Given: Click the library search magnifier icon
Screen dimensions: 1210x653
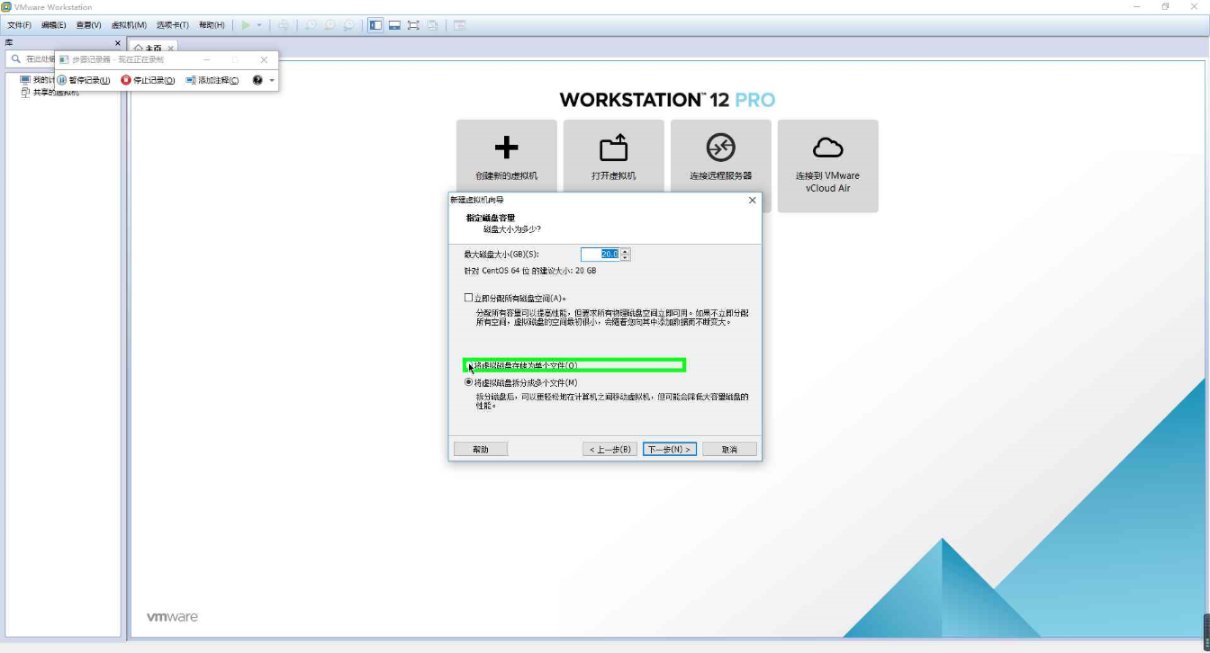Looking at the screenshot, I should tap(15, 59).
